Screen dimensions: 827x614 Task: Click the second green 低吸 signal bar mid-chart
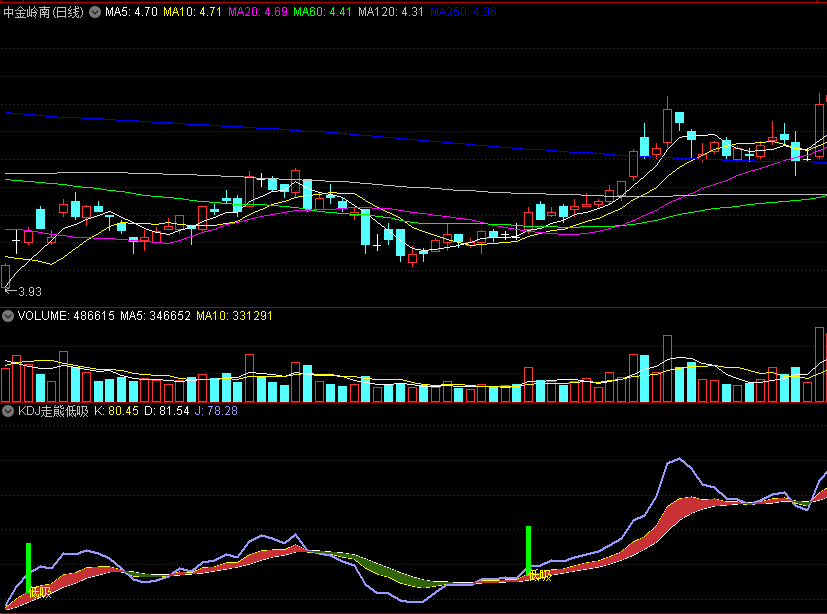(x=528, y=550)
